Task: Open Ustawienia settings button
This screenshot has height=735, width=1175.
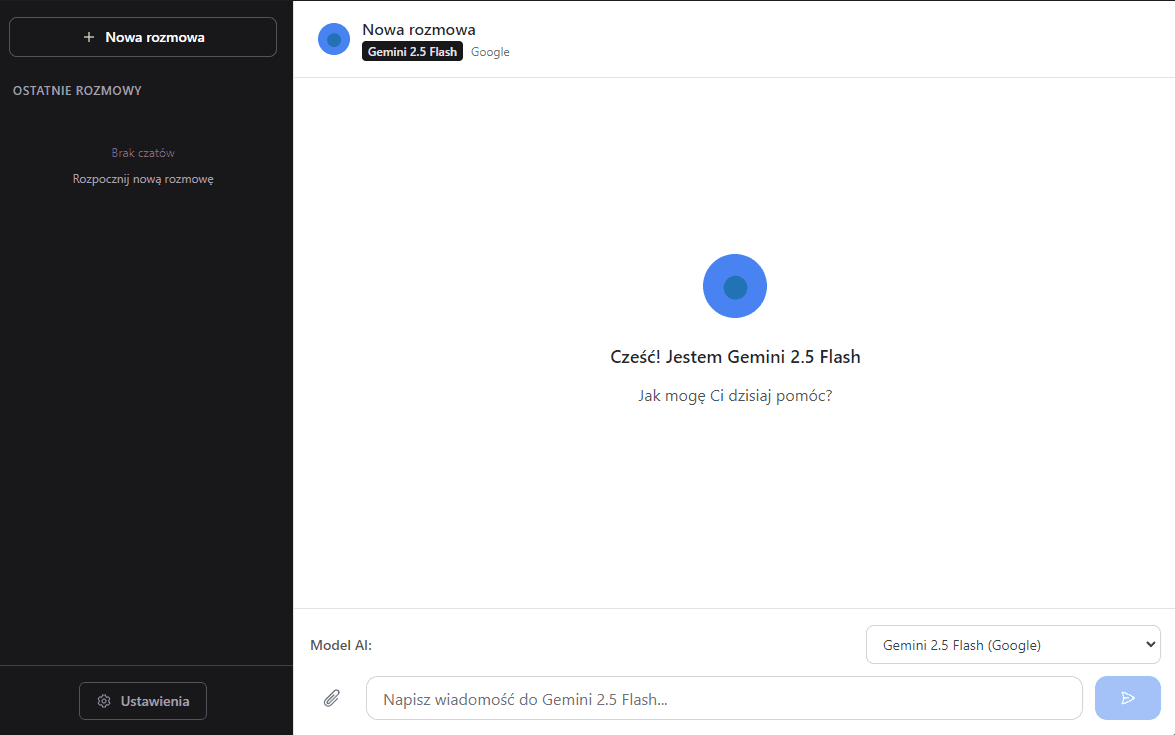Action: coord(143,701)
